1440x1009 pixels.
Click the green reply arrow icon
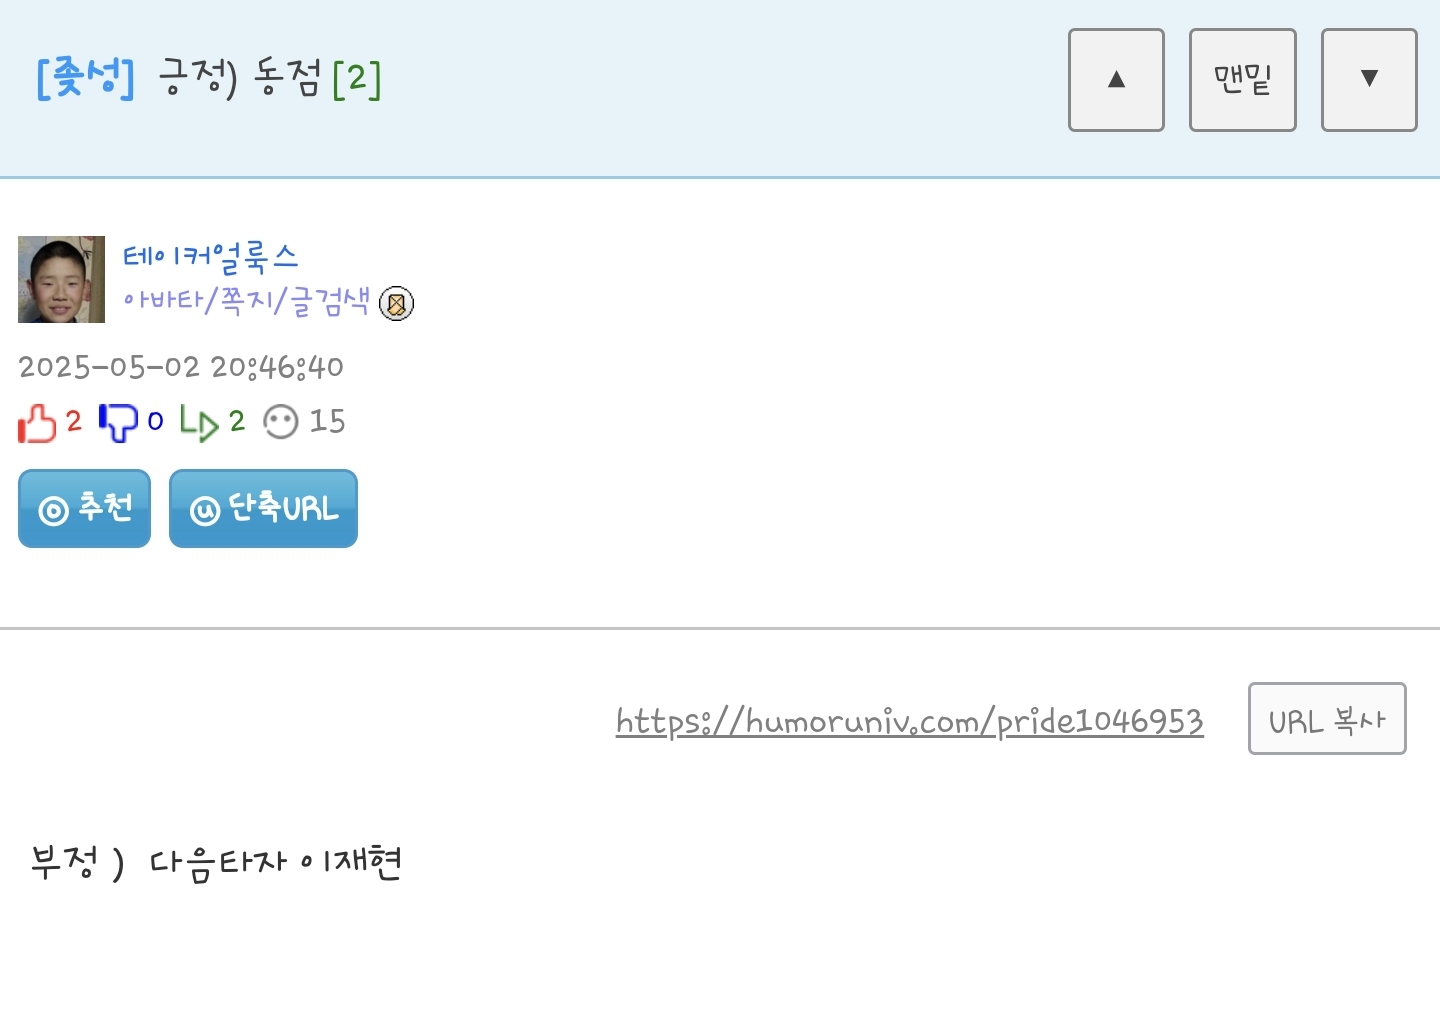199,423
